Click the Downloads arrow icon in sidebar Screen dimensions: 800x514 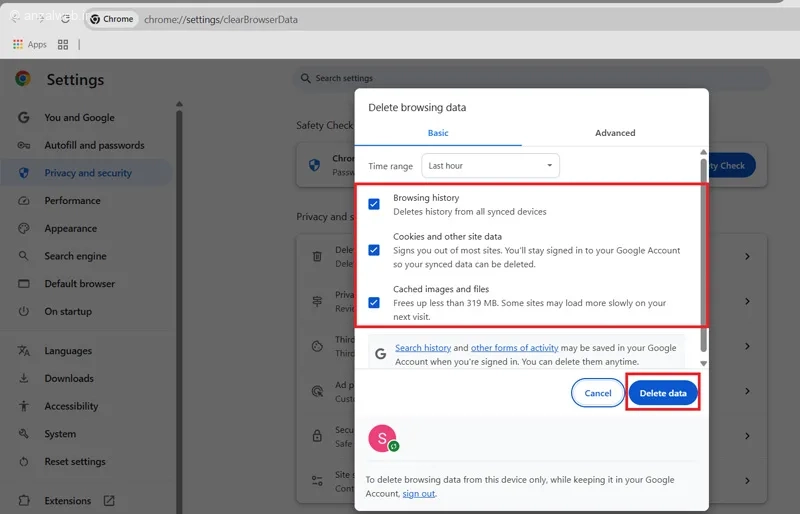[x=23, y=379]
